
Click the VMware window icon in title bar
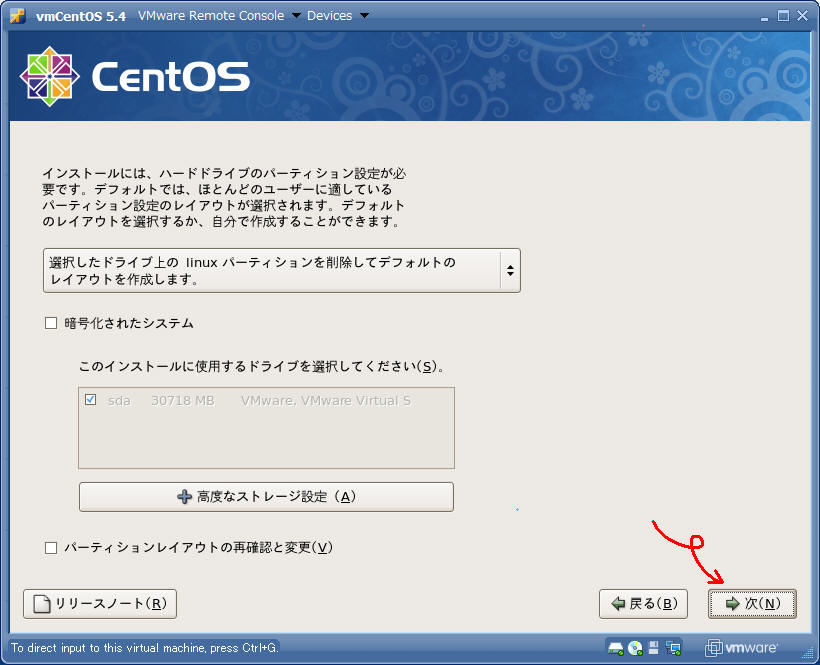point(17,16)
